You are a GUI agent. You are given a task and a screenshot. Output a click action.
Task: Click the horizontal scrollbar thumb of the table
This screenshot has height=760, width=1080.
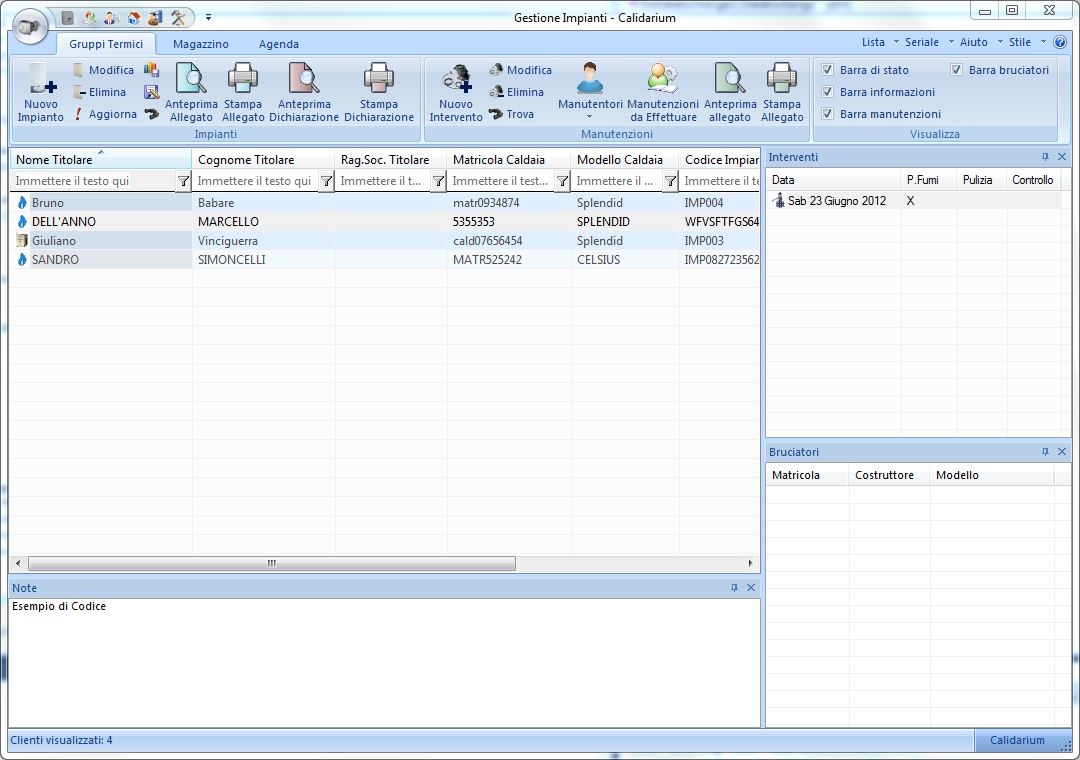coord(271,564)
